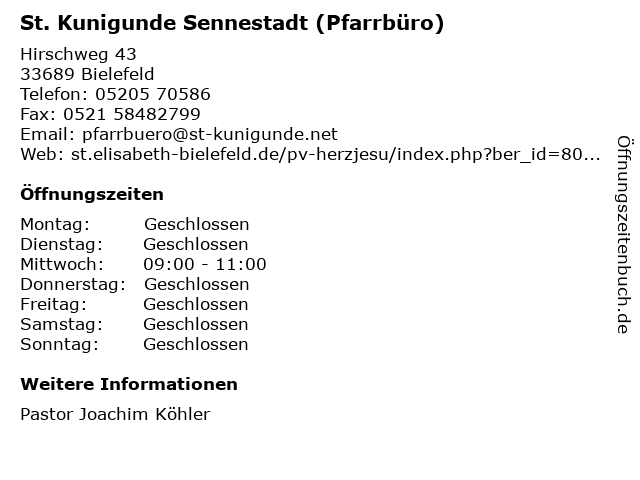640x480 pixels.
Task: Select the Samstag Geschlossen entry
Action: click(134, 324)
